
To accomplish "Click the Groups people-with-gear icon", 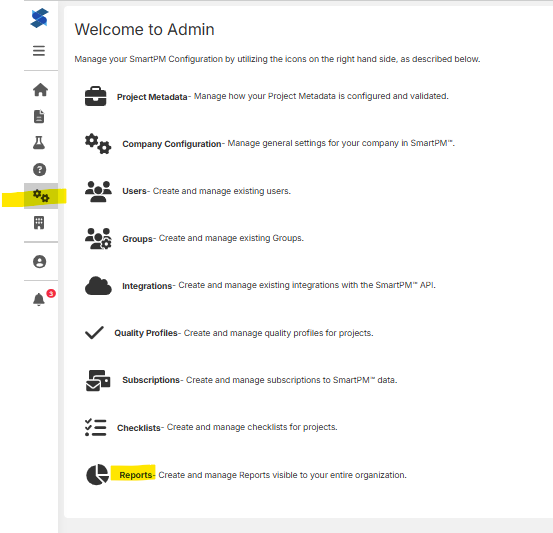I will pyautogui.click(x=98, y=238).
